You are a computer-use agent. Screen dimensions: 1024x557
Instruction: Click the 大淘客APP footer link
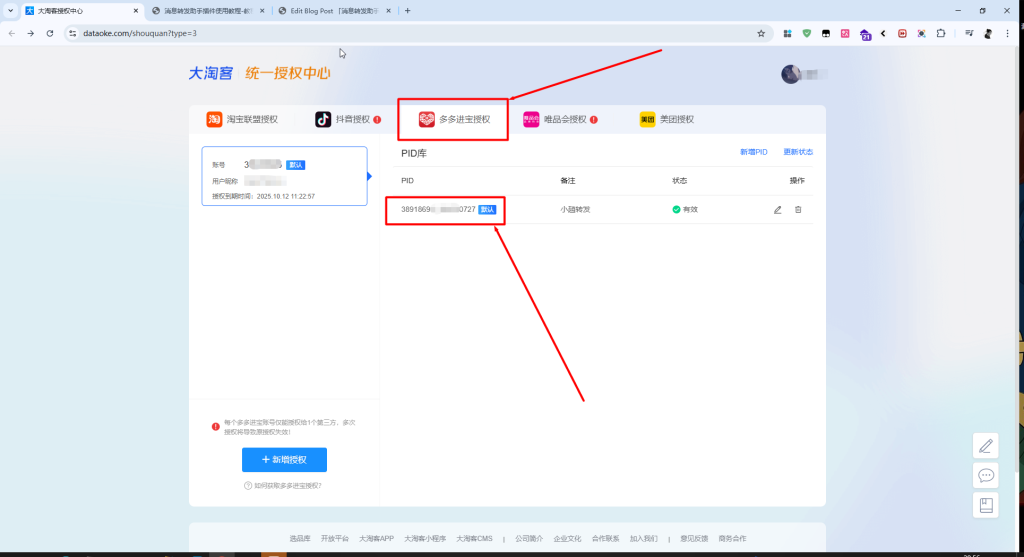point(376,539)
